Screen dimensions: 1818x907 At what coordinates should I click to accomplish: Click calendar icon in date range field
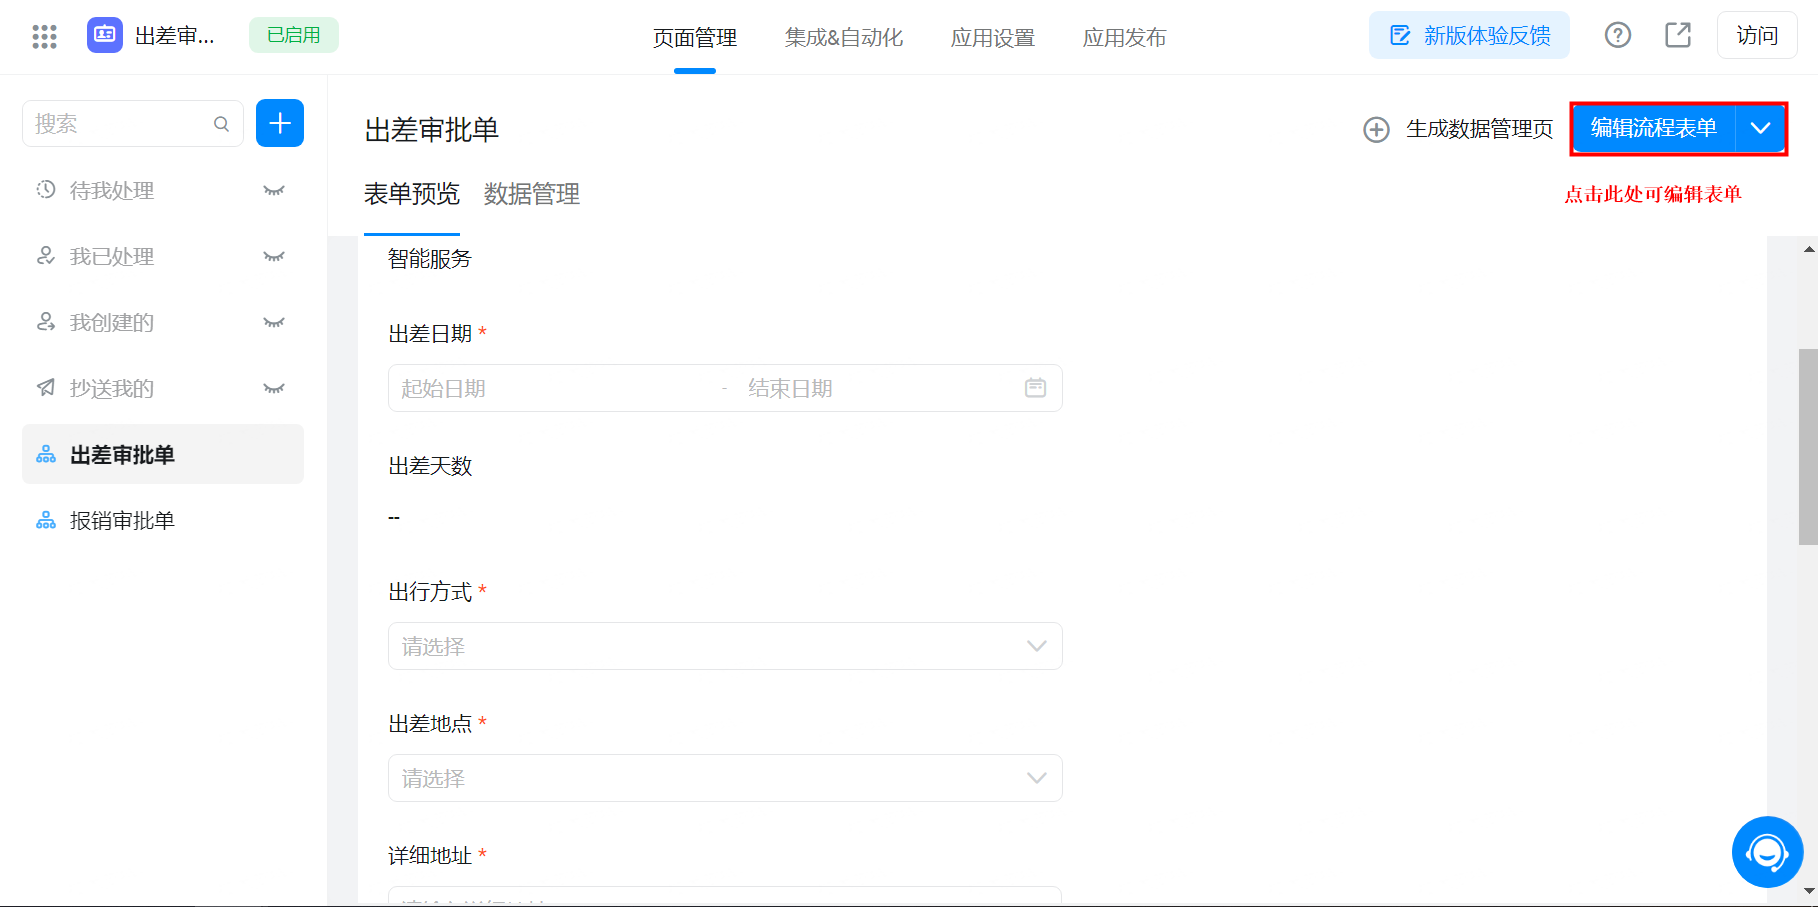coord(1035,388)
